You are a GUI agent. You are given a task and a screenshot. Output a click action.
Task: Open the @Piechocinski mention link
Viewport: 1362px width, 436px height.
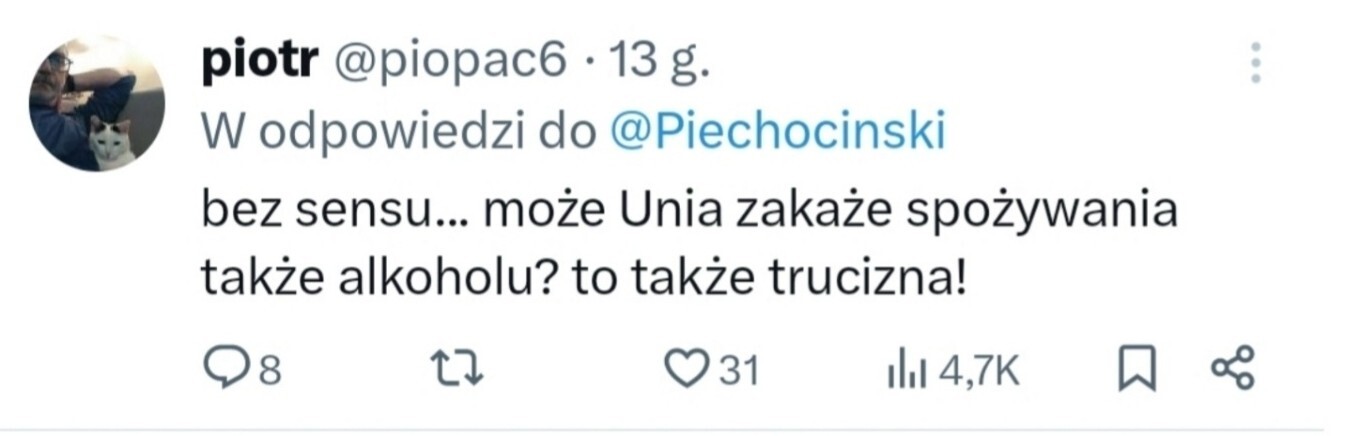tap(776, 132)
